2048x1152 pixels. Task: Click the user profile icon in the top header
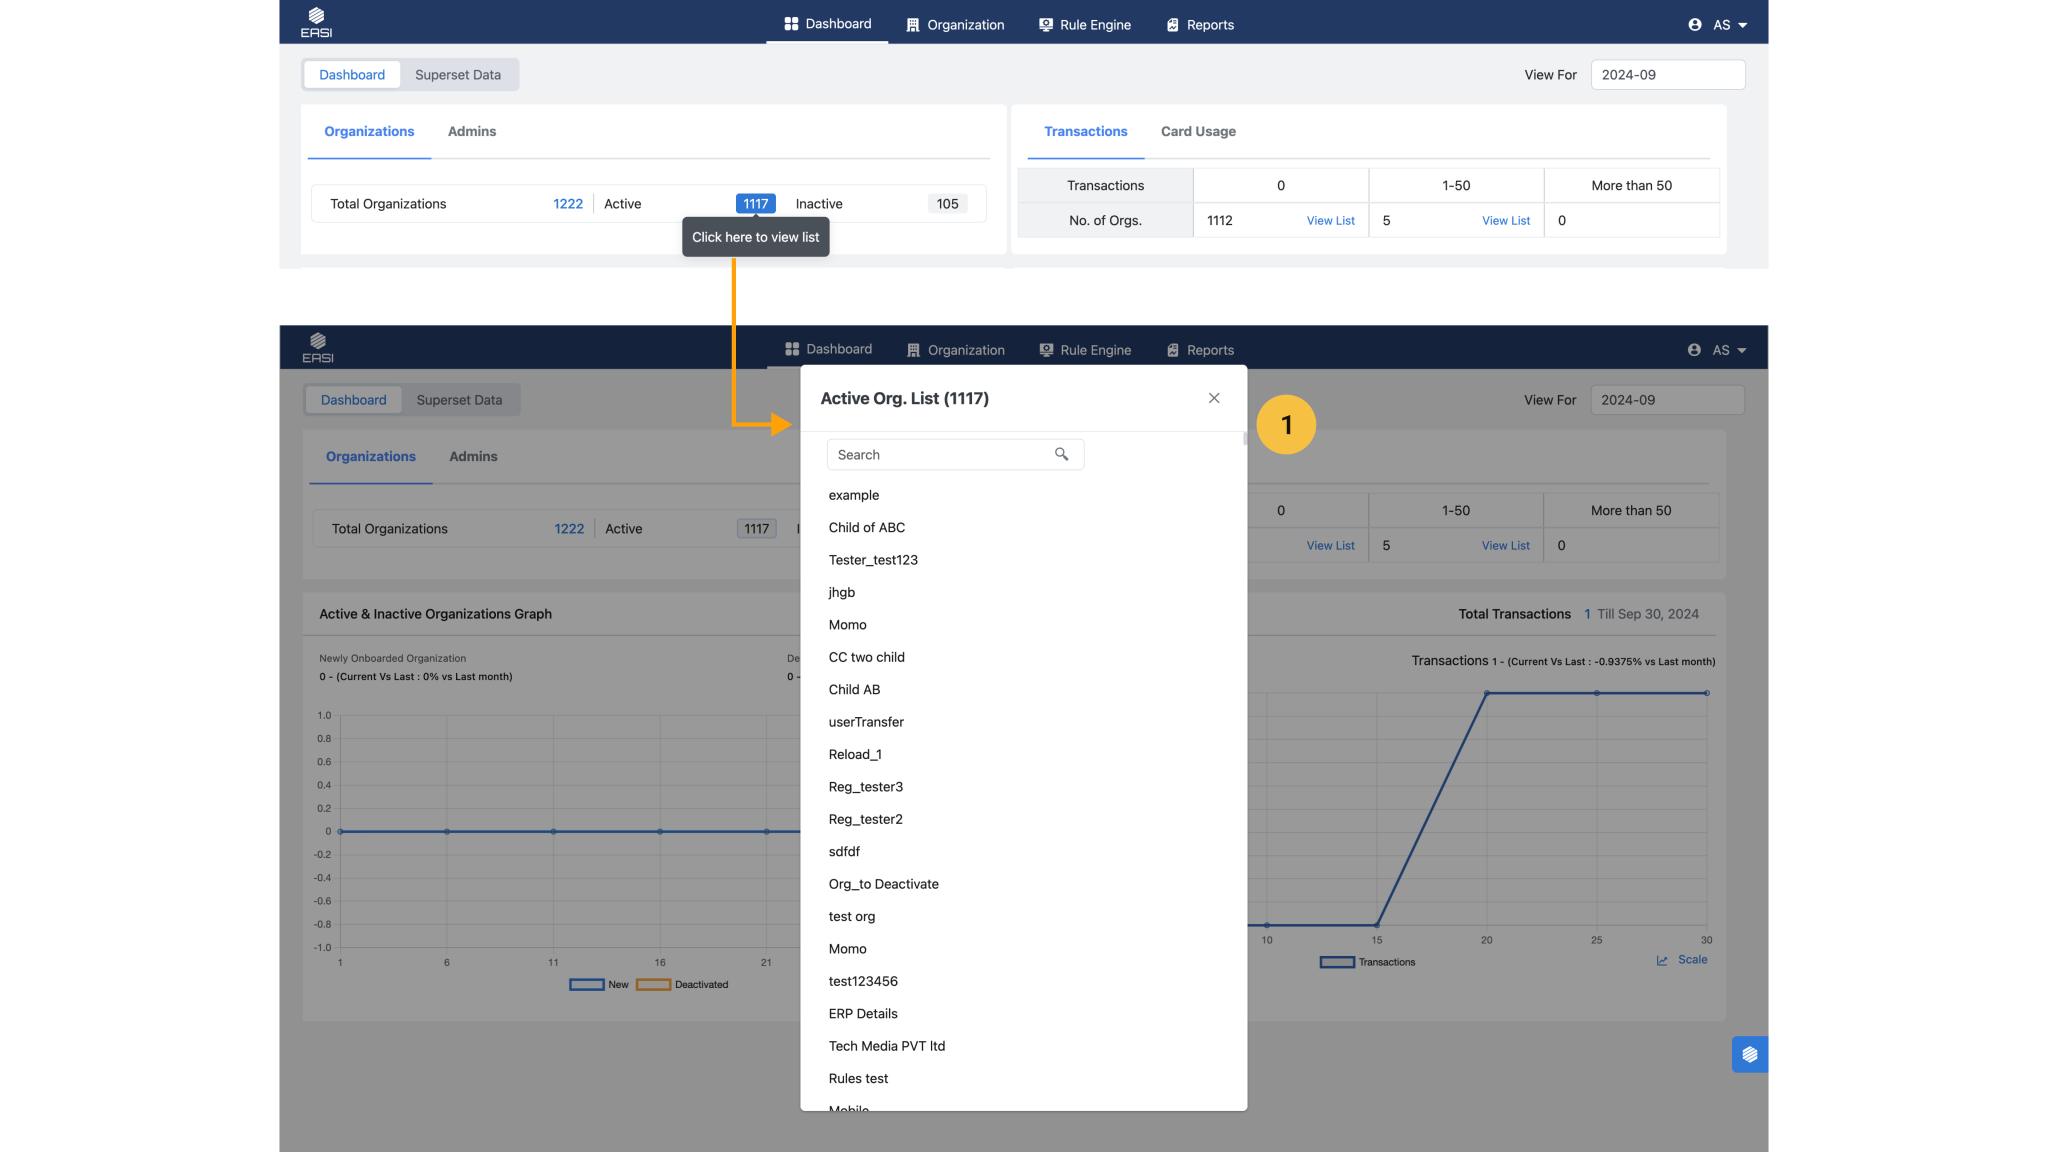1694,24
